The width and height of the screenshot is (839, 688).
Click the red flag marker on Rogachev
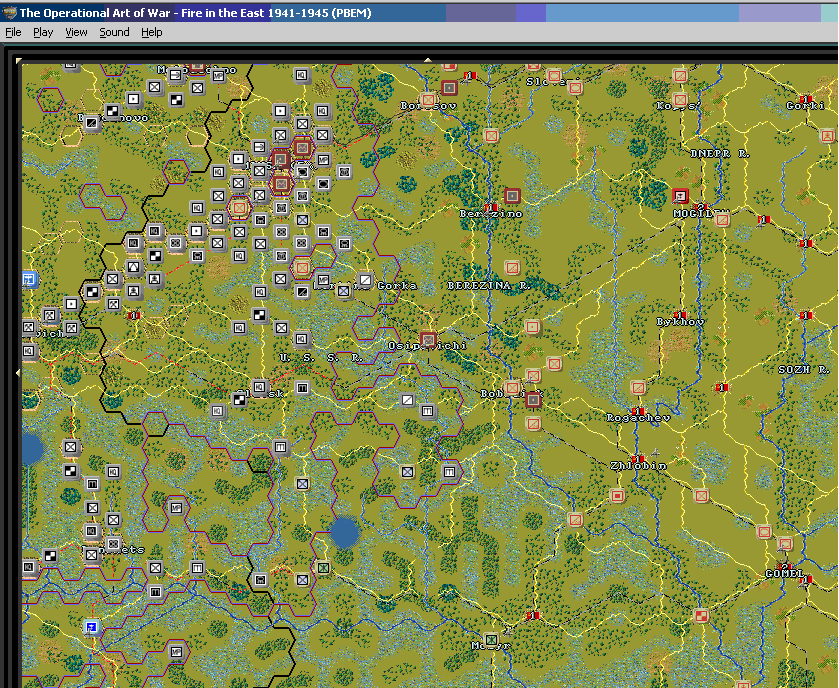(x=637, y=411)
